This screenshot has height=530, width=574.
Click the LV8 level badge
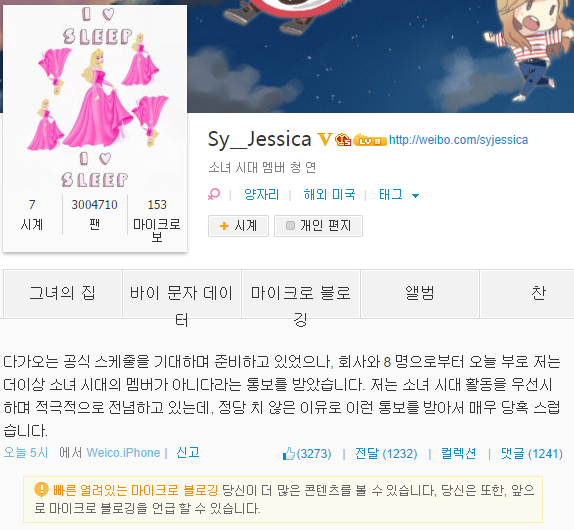(x=370, y=140)
